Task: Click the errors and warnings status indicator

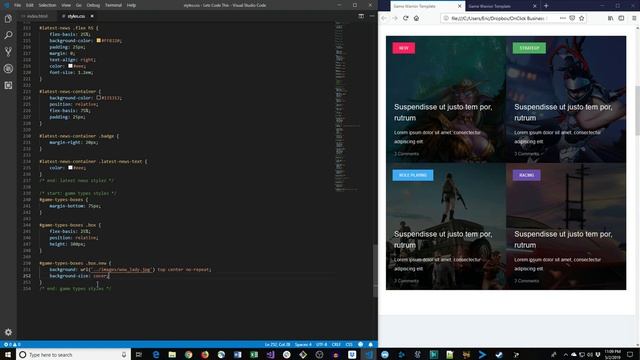Action: pos(12,344)
